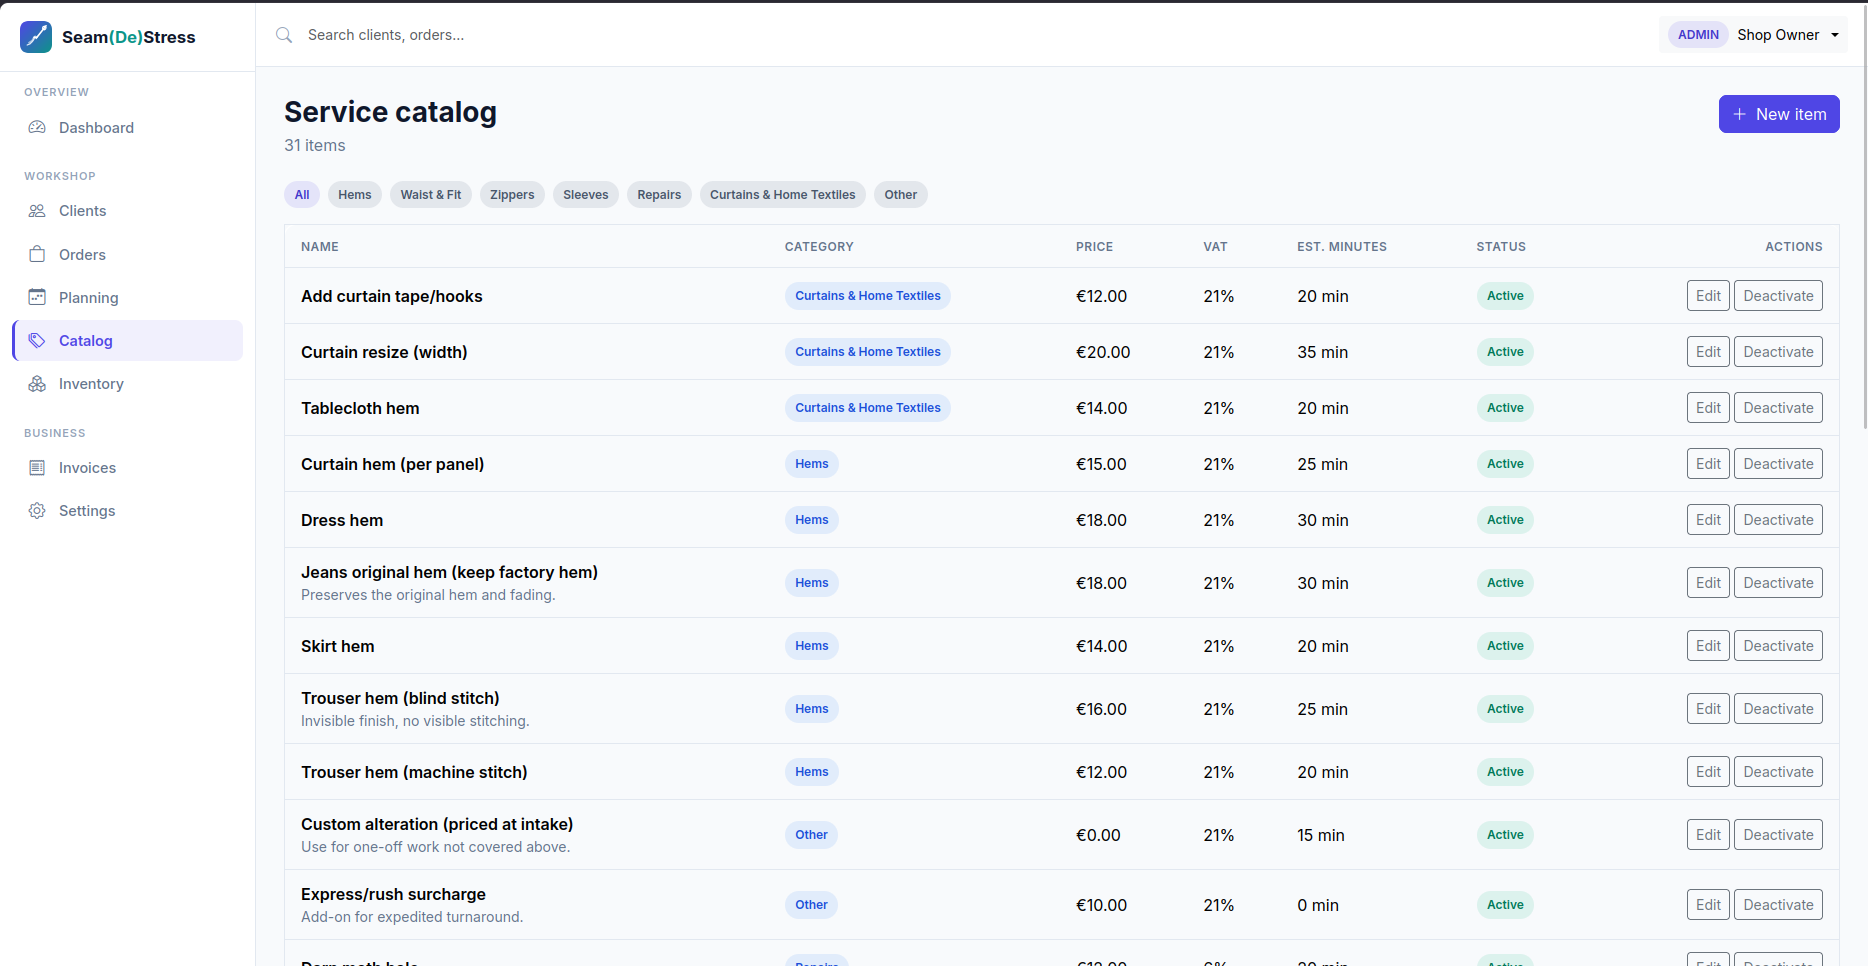1868x966 pixels.
Task: Filter catalog by Sleeves
Action: pyautogui.click(x=586, y=195)
